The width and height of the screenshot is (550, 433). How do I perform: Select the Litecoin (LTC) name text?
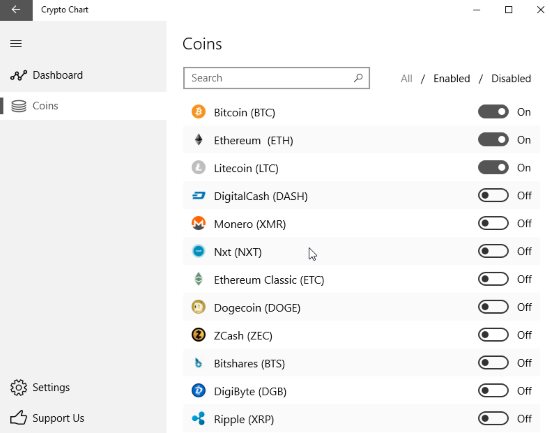(x=246, y=168)
